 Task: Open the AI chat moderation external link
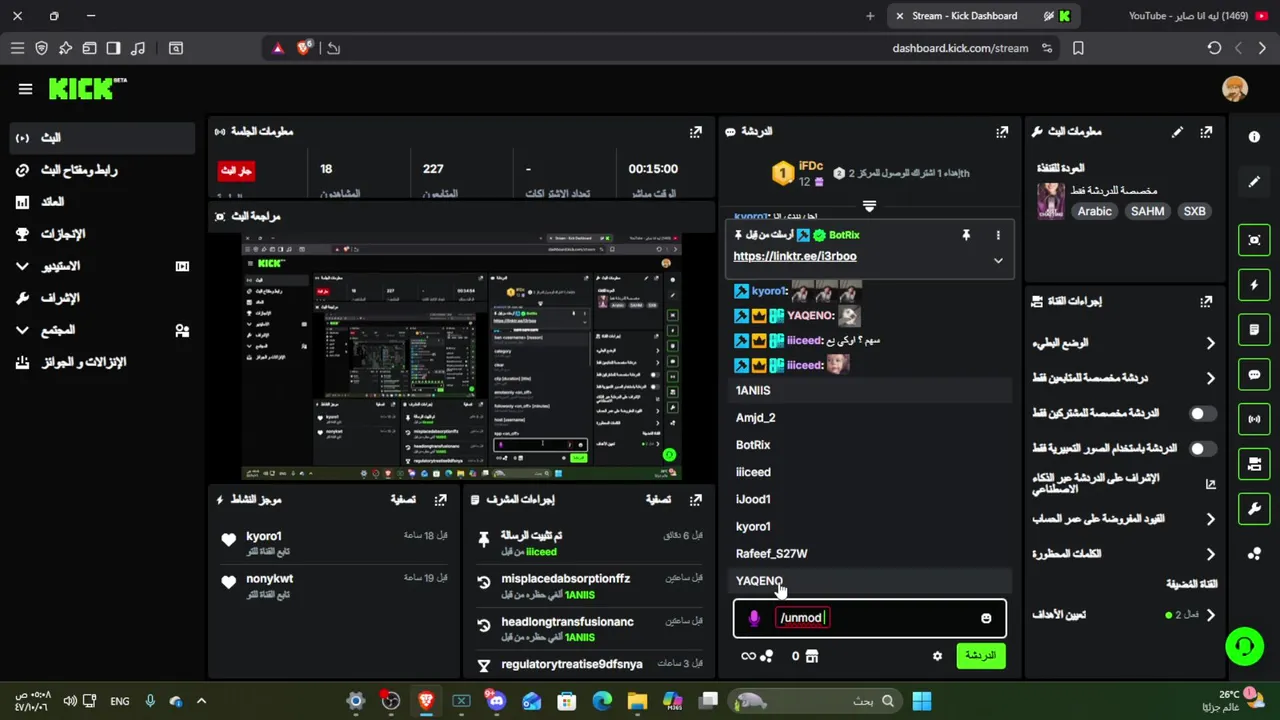(1210, 484)
